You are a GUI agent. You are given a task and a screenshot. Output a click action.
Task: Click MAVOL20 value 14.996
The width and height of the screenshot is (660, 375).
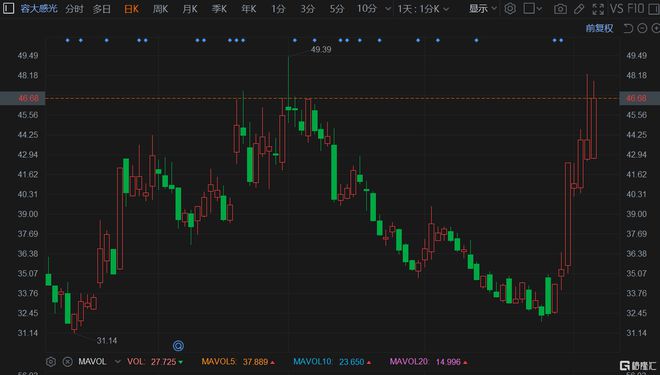[x=448, y=362]
